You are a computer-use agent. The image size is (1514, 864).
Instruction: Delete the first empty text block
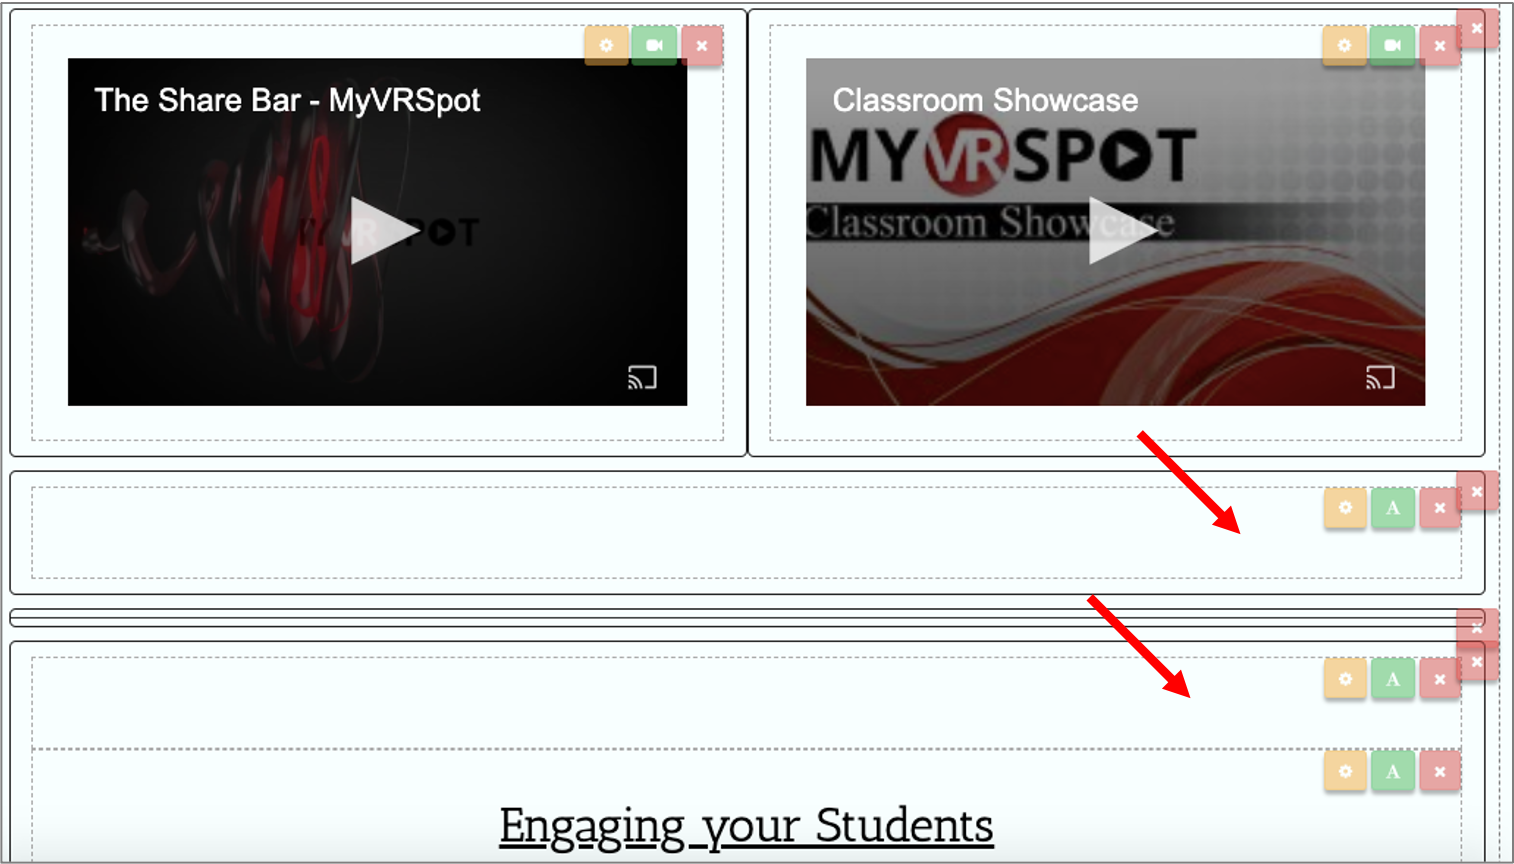(1440, 508)
